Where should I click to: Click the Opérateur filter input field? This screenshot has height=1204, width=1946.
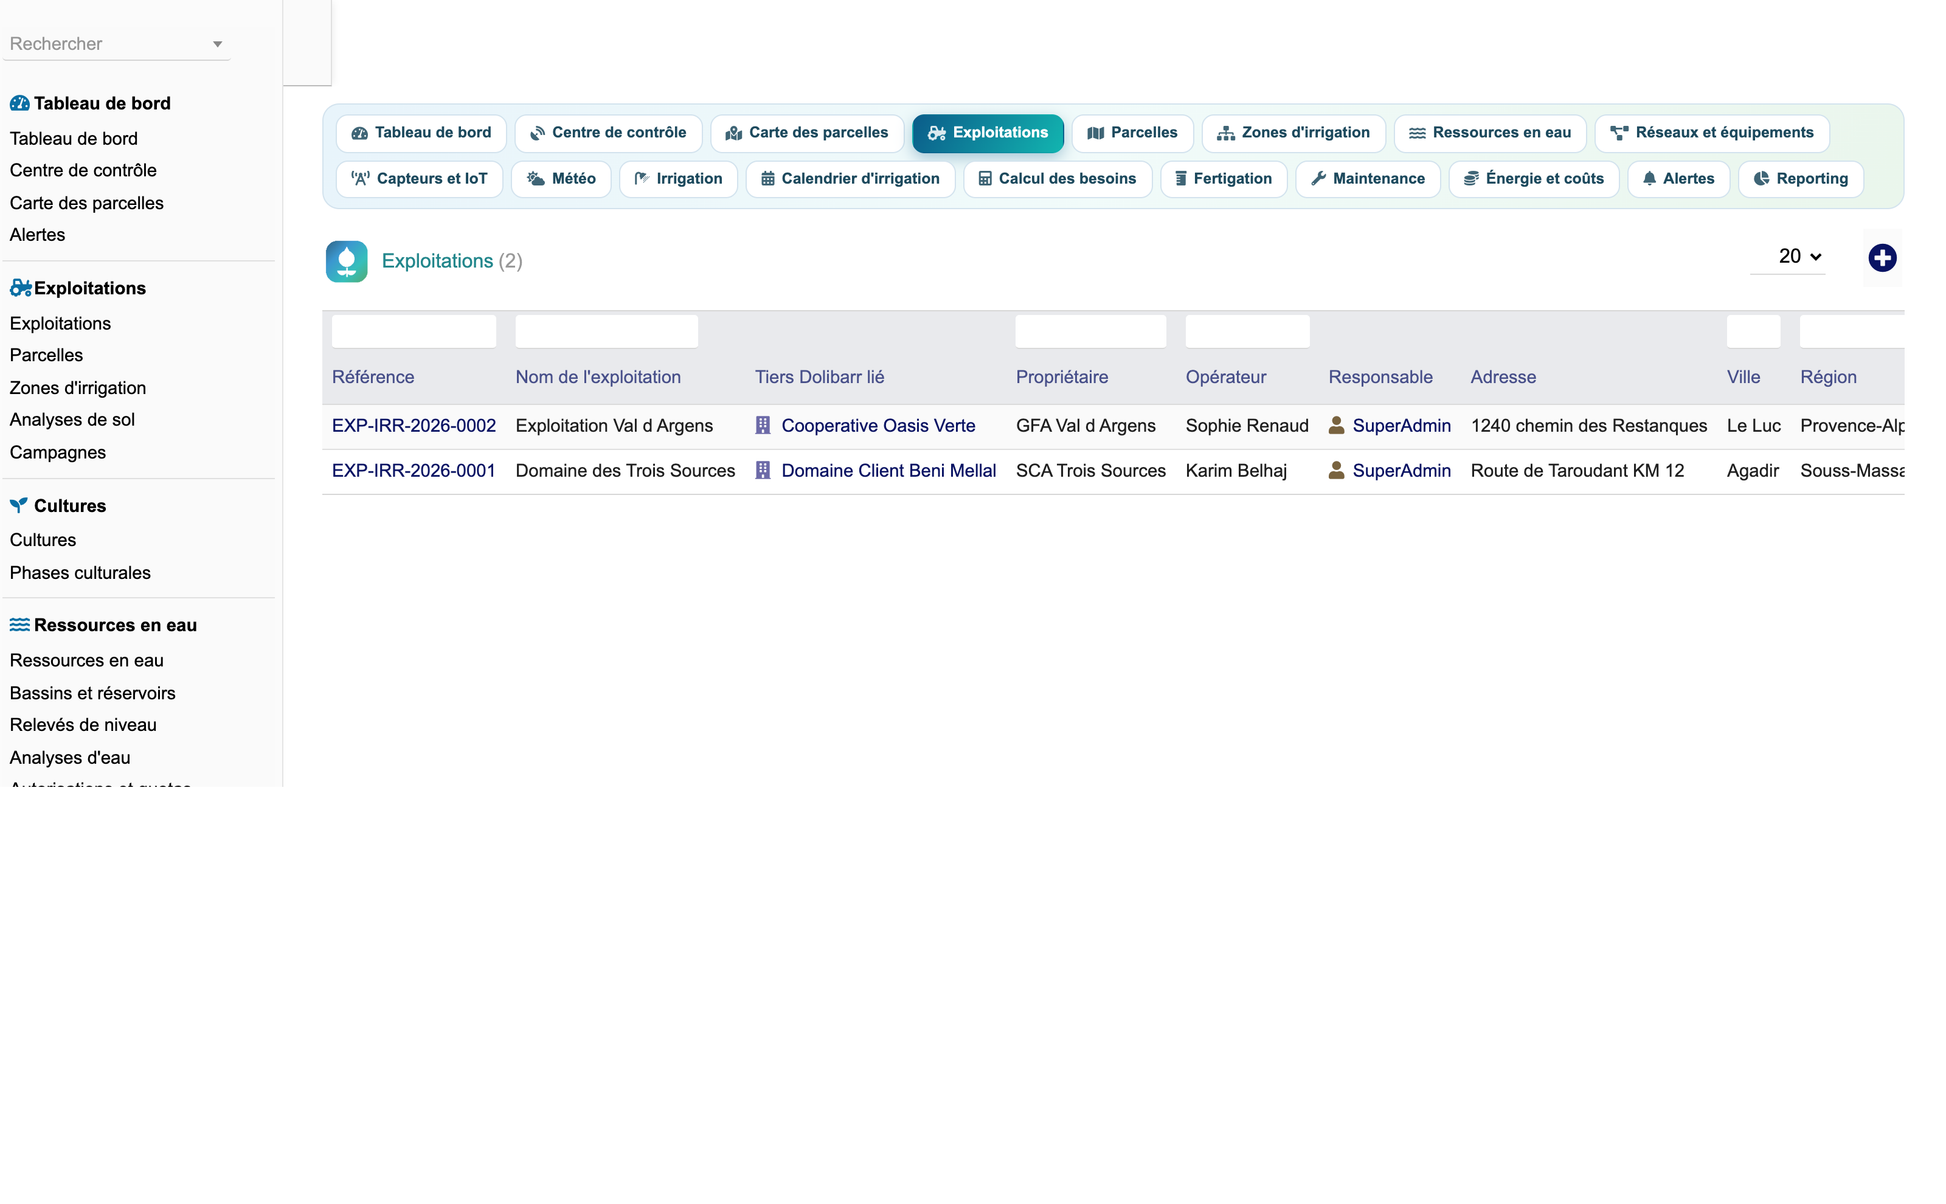coord(1247,331)
